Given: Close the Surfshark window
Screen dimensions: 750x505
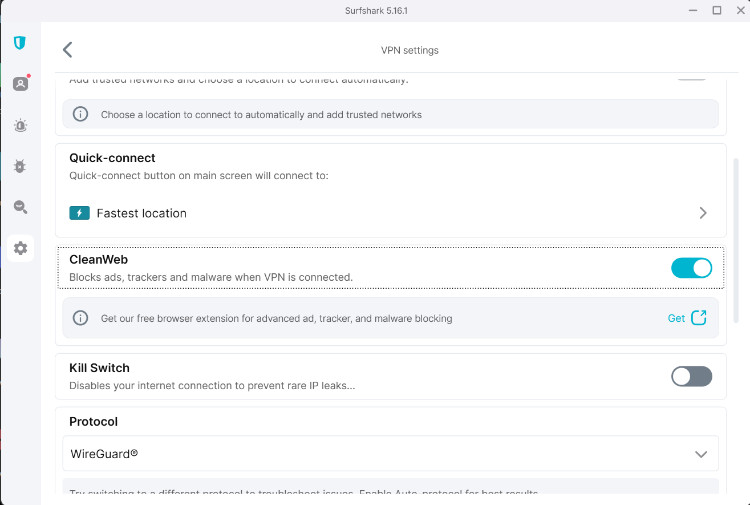Looking at the screenshot, I should click(740, 11).
